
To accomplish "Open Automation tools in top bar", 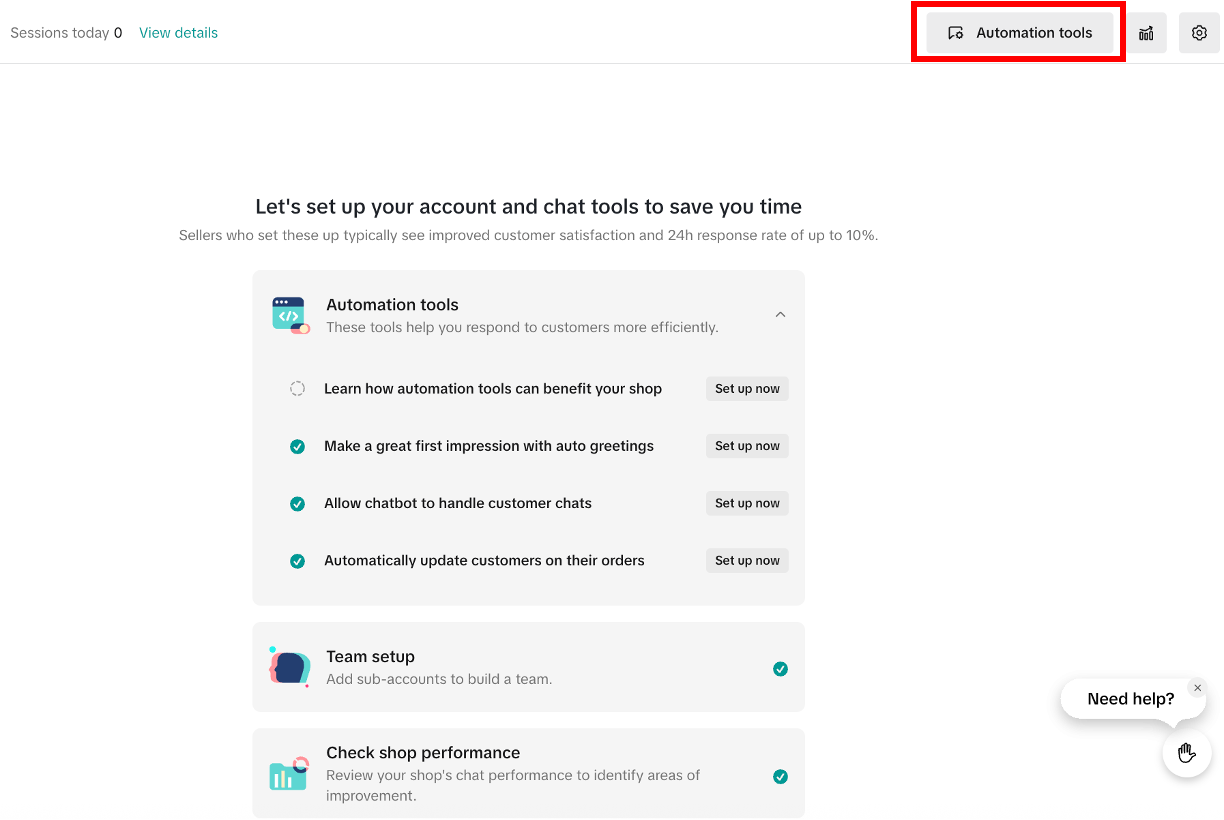I will point(1019,33).
